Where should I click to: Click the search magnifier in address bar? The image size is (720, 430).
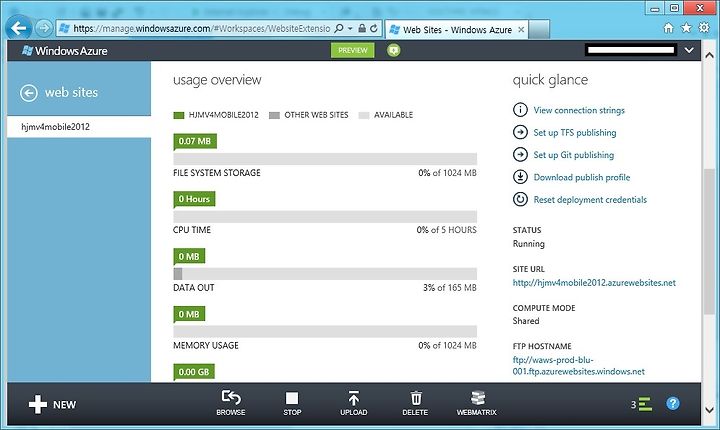point(338,28)
